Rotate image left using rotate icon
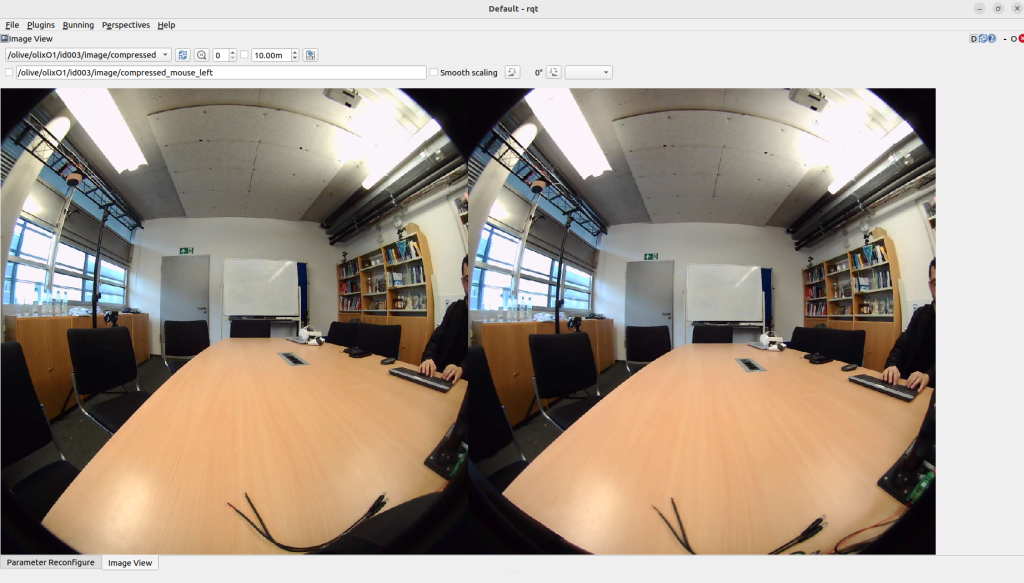This screenshot has width=1024, height=583. [512, 73]
